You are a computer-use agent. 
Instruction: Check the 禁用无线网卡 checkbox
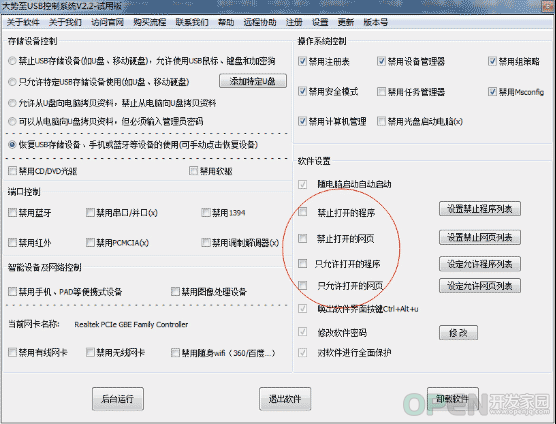[90, 352]
